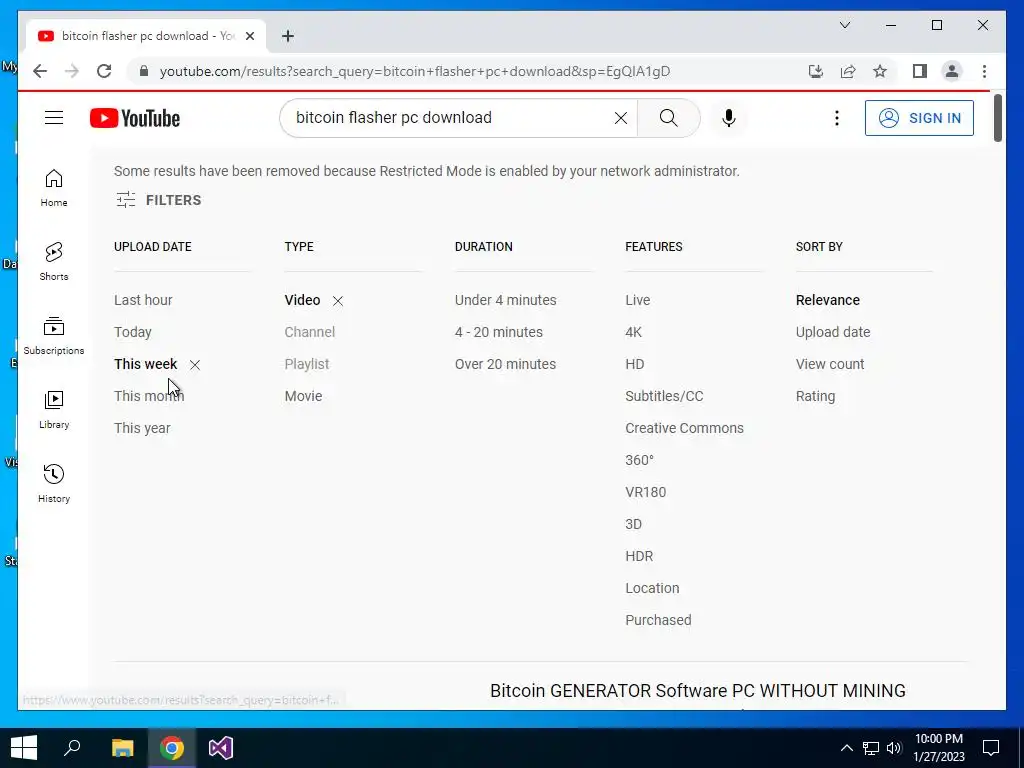Sort results by View count
1024x768 pixels.
pyautogui.click(x=829, y=364)
